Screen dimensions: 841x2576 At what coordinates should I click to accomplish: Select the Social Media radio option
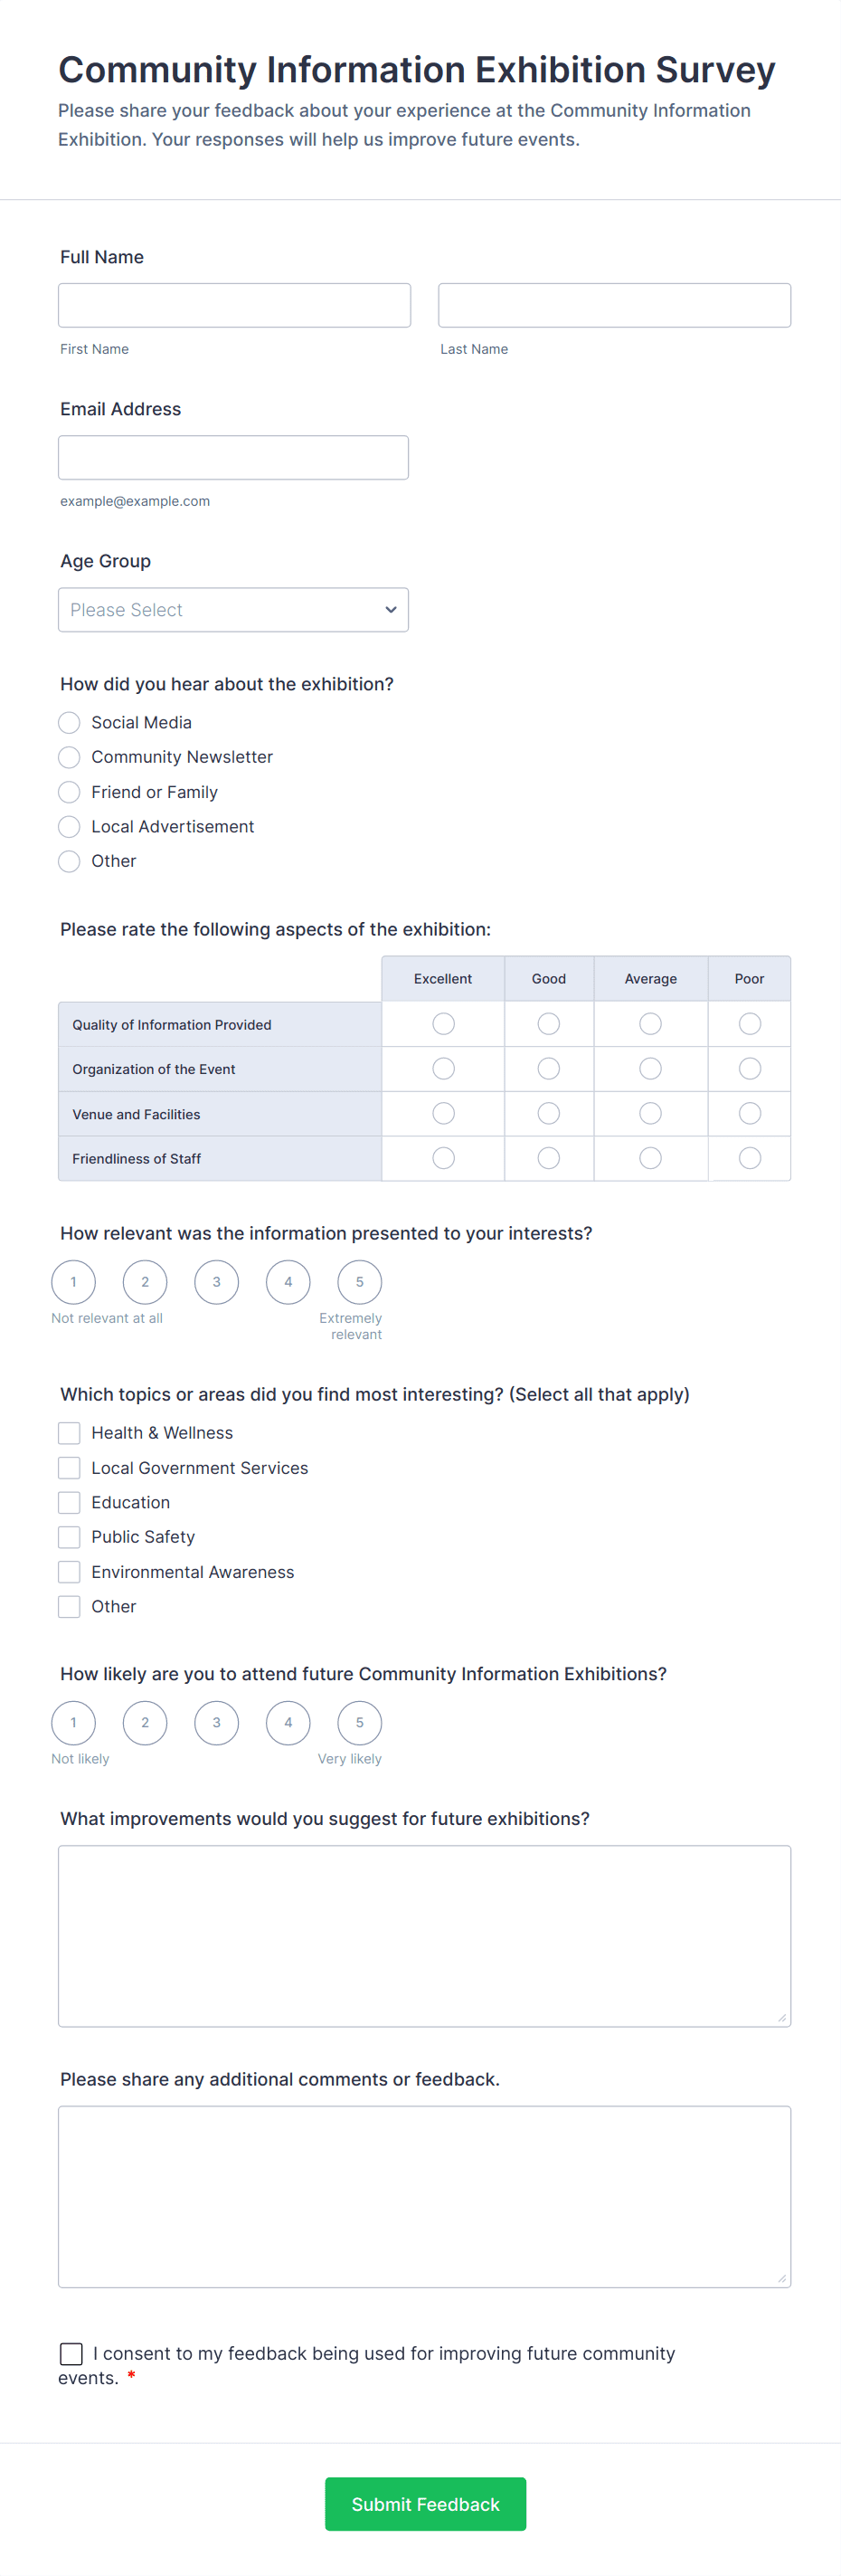69,722
